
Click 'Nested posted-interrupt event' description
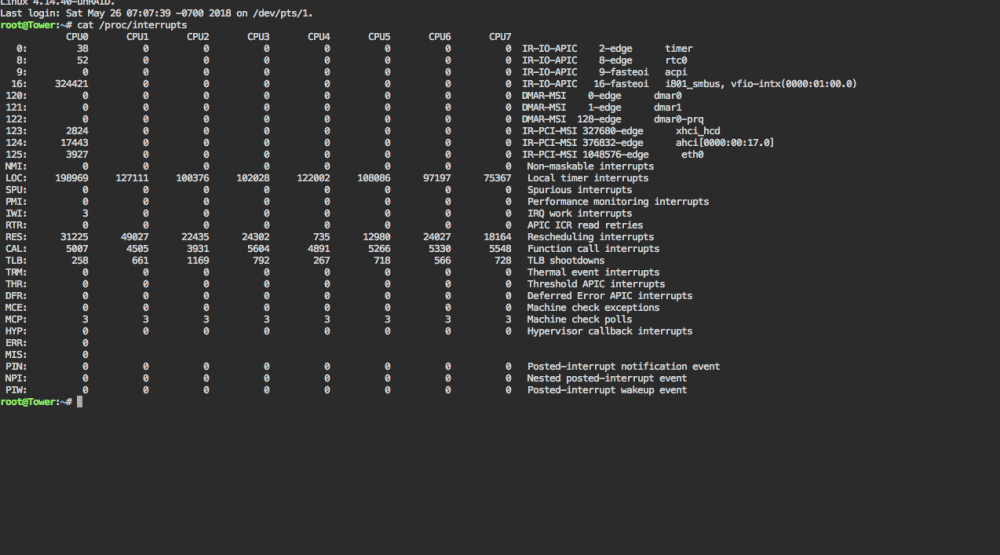[x=607, y=379]
